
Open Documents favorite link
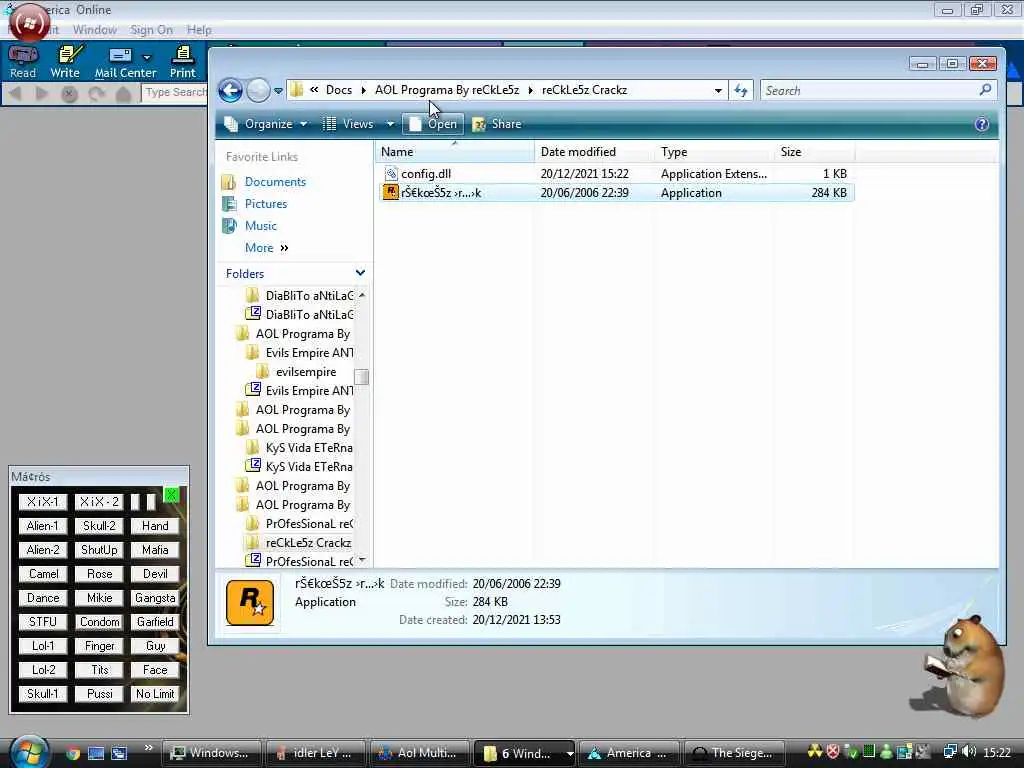click(x=275, y=182)
